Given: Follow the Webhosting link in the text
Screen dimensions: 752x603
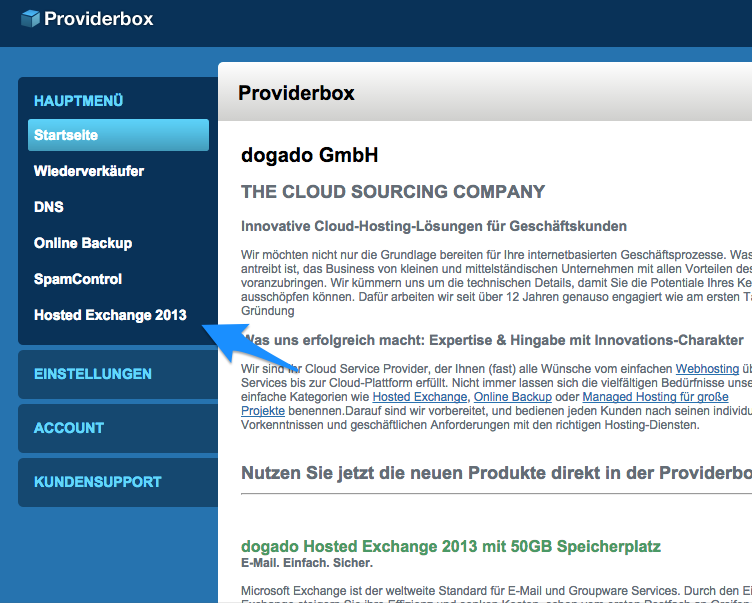Looking at the screenshot, I should (x=707, y=369).
